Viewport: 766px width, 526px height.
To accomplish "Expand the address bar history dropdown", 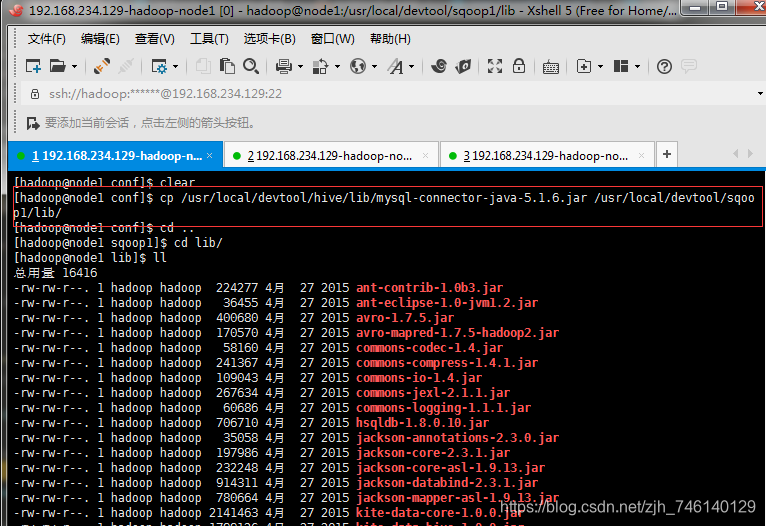I will 760,94.
